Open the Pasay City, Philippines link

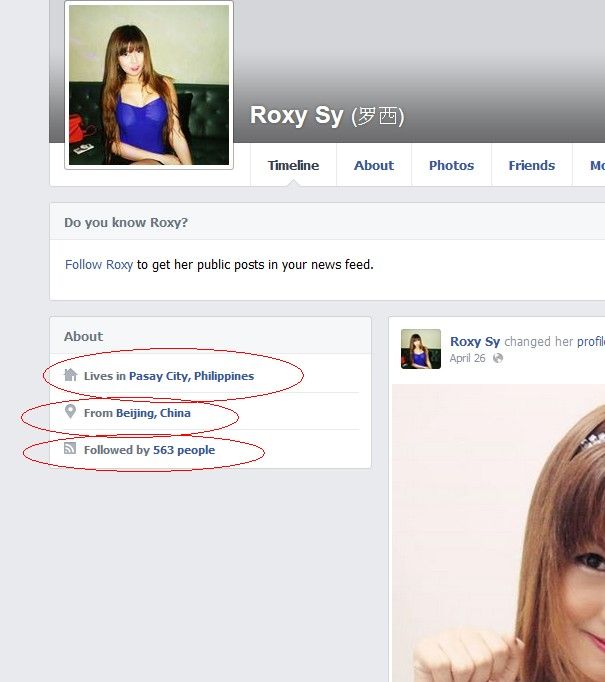[191, 376]
